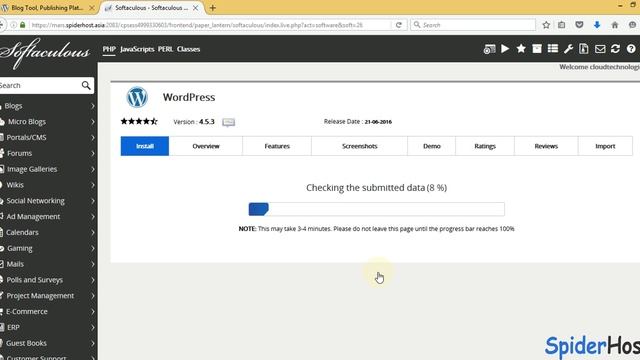Click the site security padlock icon

22,25
